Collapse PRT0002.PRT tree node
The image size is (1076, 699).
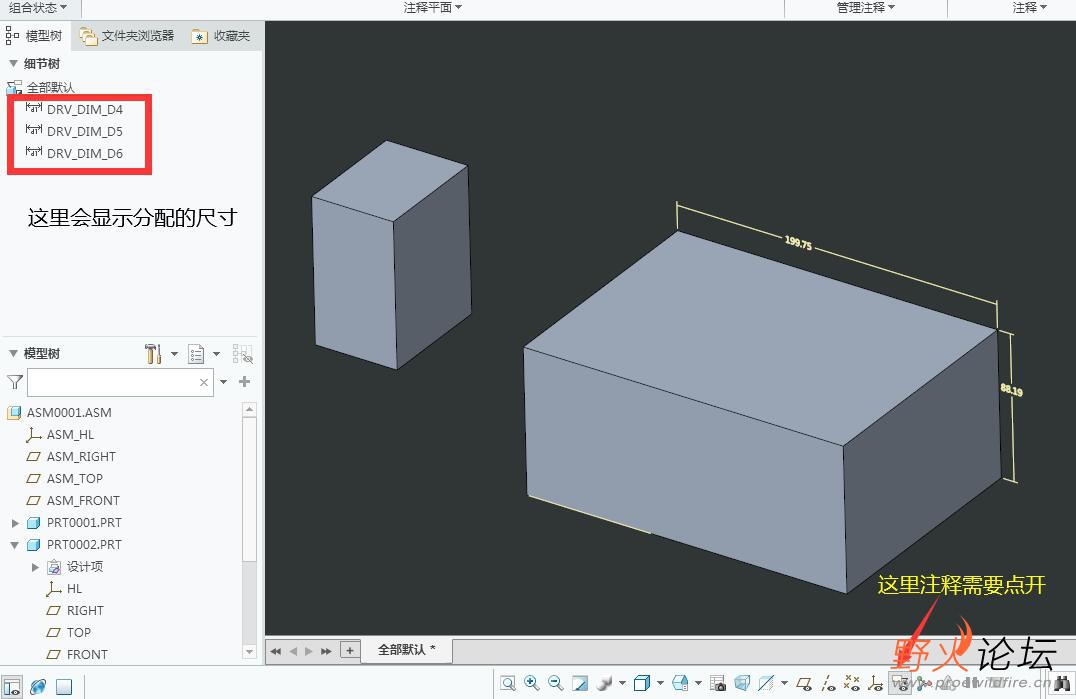point(15,545)
